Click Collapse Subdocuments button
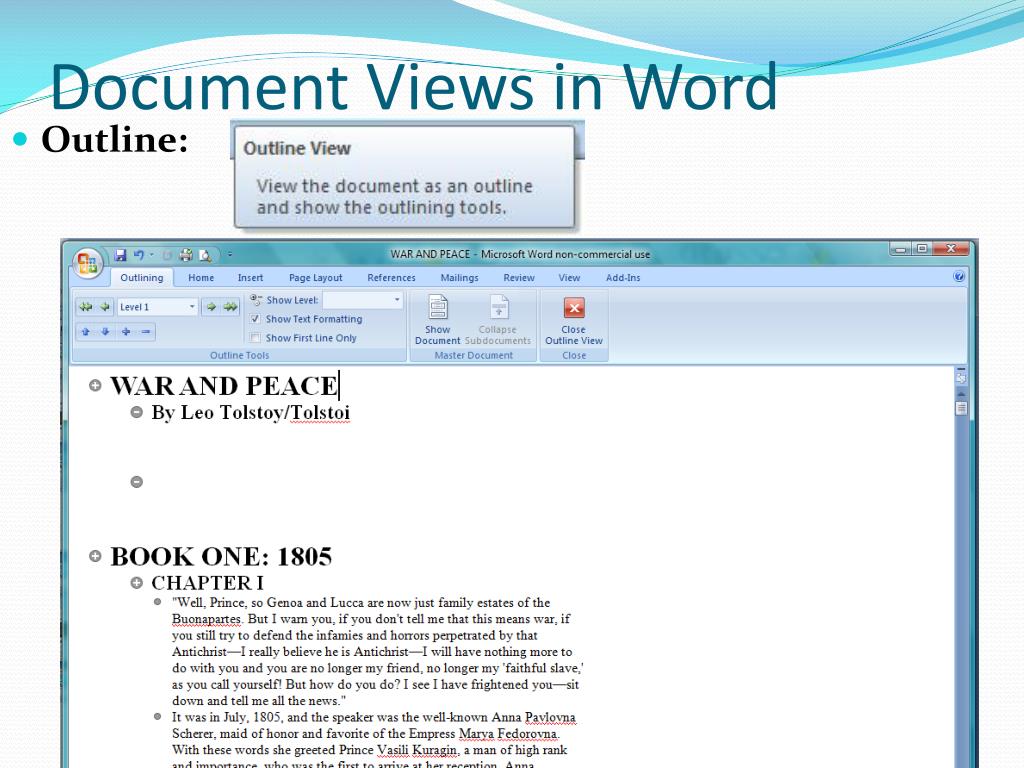 [x=498, y=319]
